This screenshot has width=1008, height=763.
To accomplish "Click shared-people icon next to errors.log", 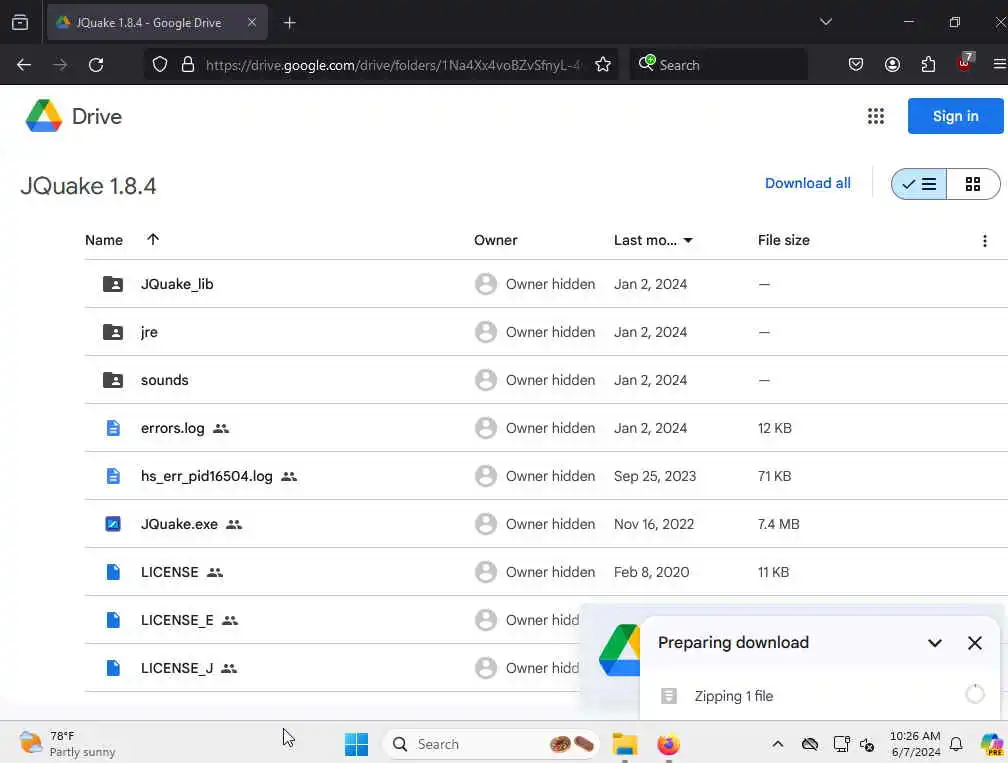I will [x=221, y=428].
